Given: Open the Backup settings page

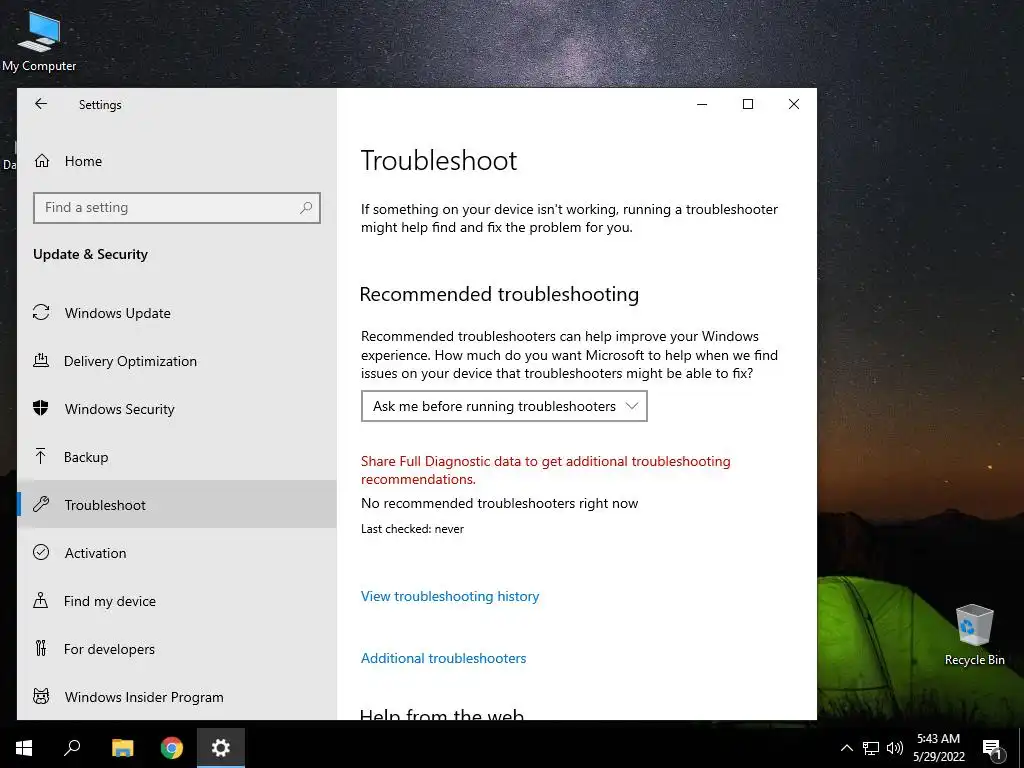Looking at the screenshot, I should [177, 456].
